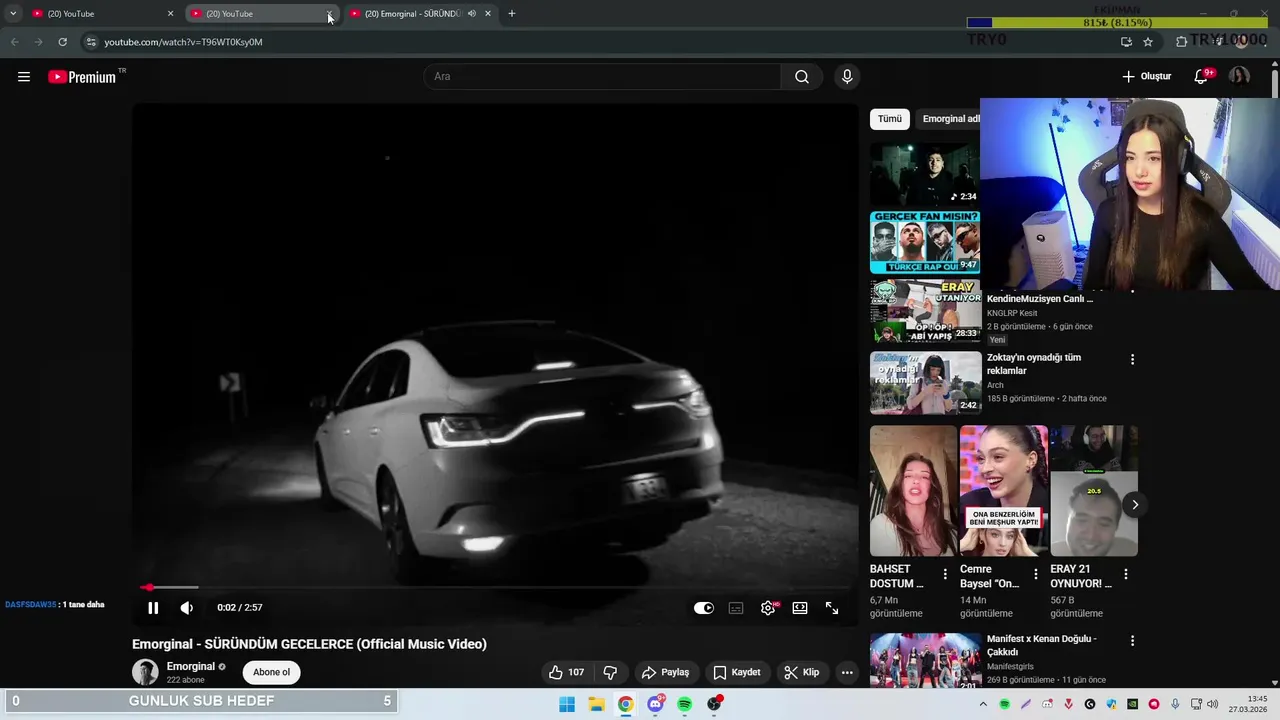Focus the Ara search field
Image resolution: width=1280 pixels, height=720 pixels.
[602, 77]
